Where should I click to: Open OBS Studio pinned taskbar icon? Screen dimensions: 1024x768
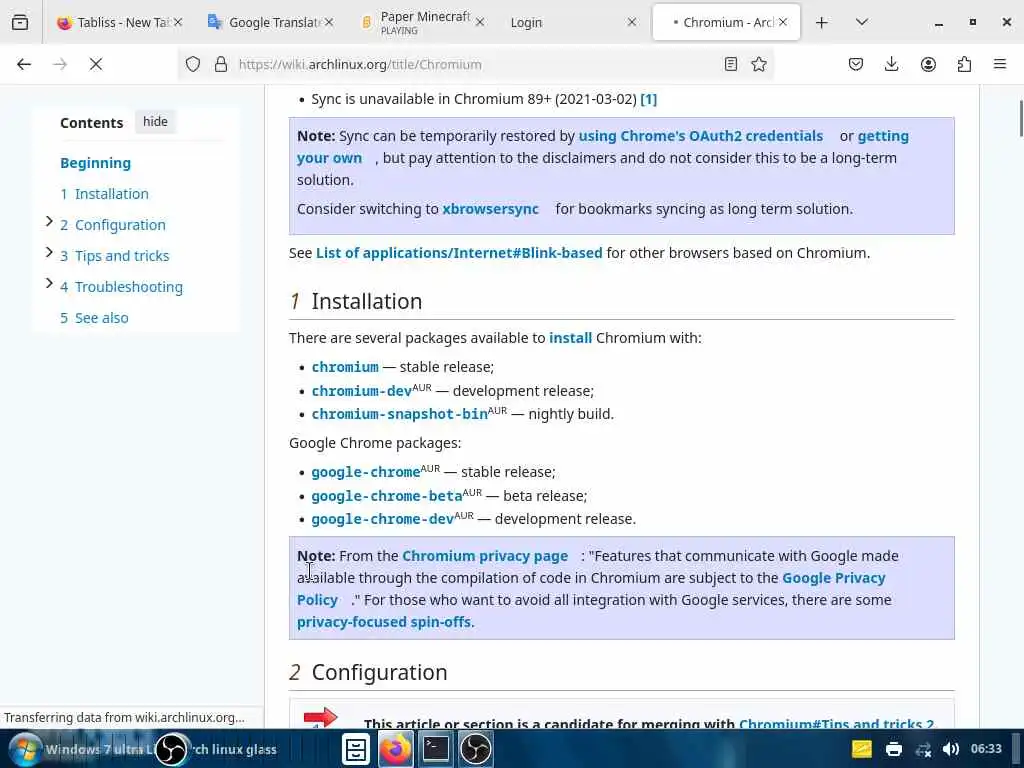(475, 749)
